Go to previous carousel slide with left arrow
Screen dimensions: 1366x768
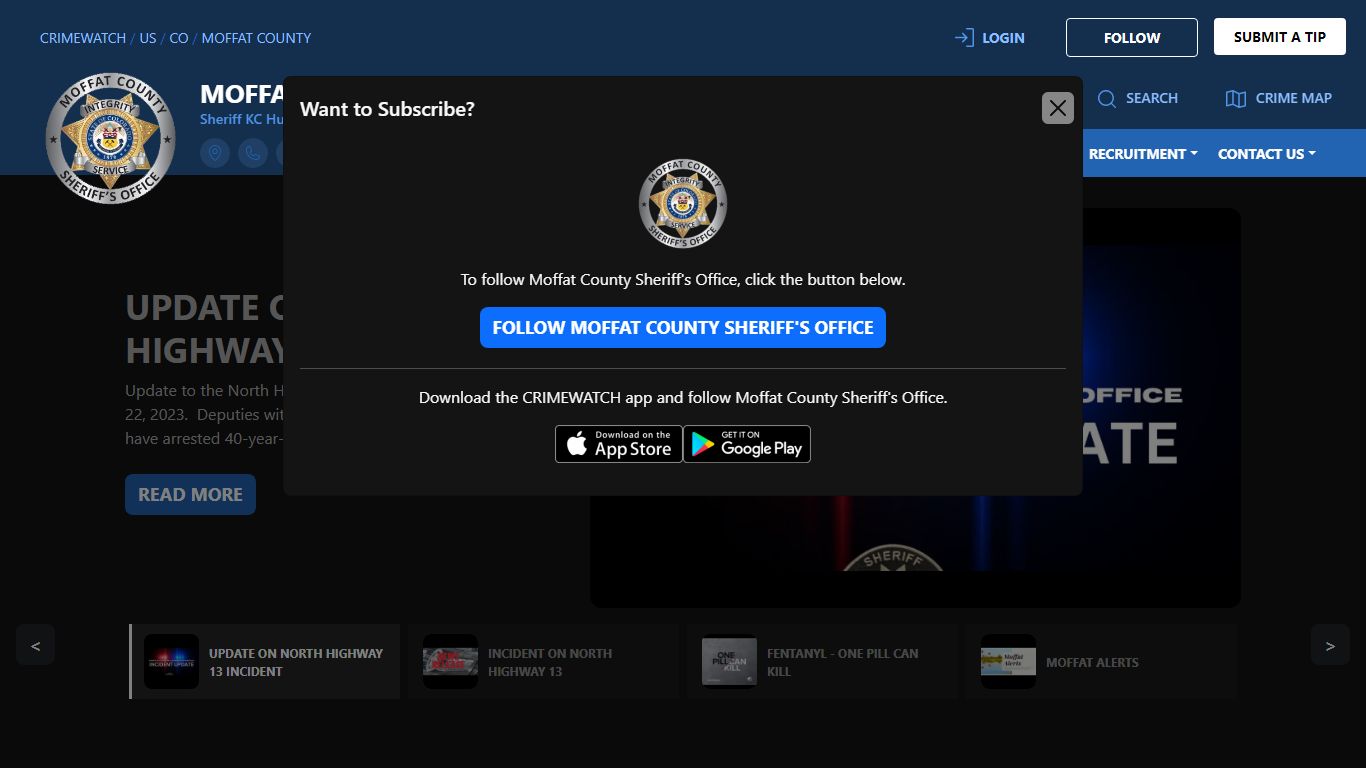pos(35,646)
